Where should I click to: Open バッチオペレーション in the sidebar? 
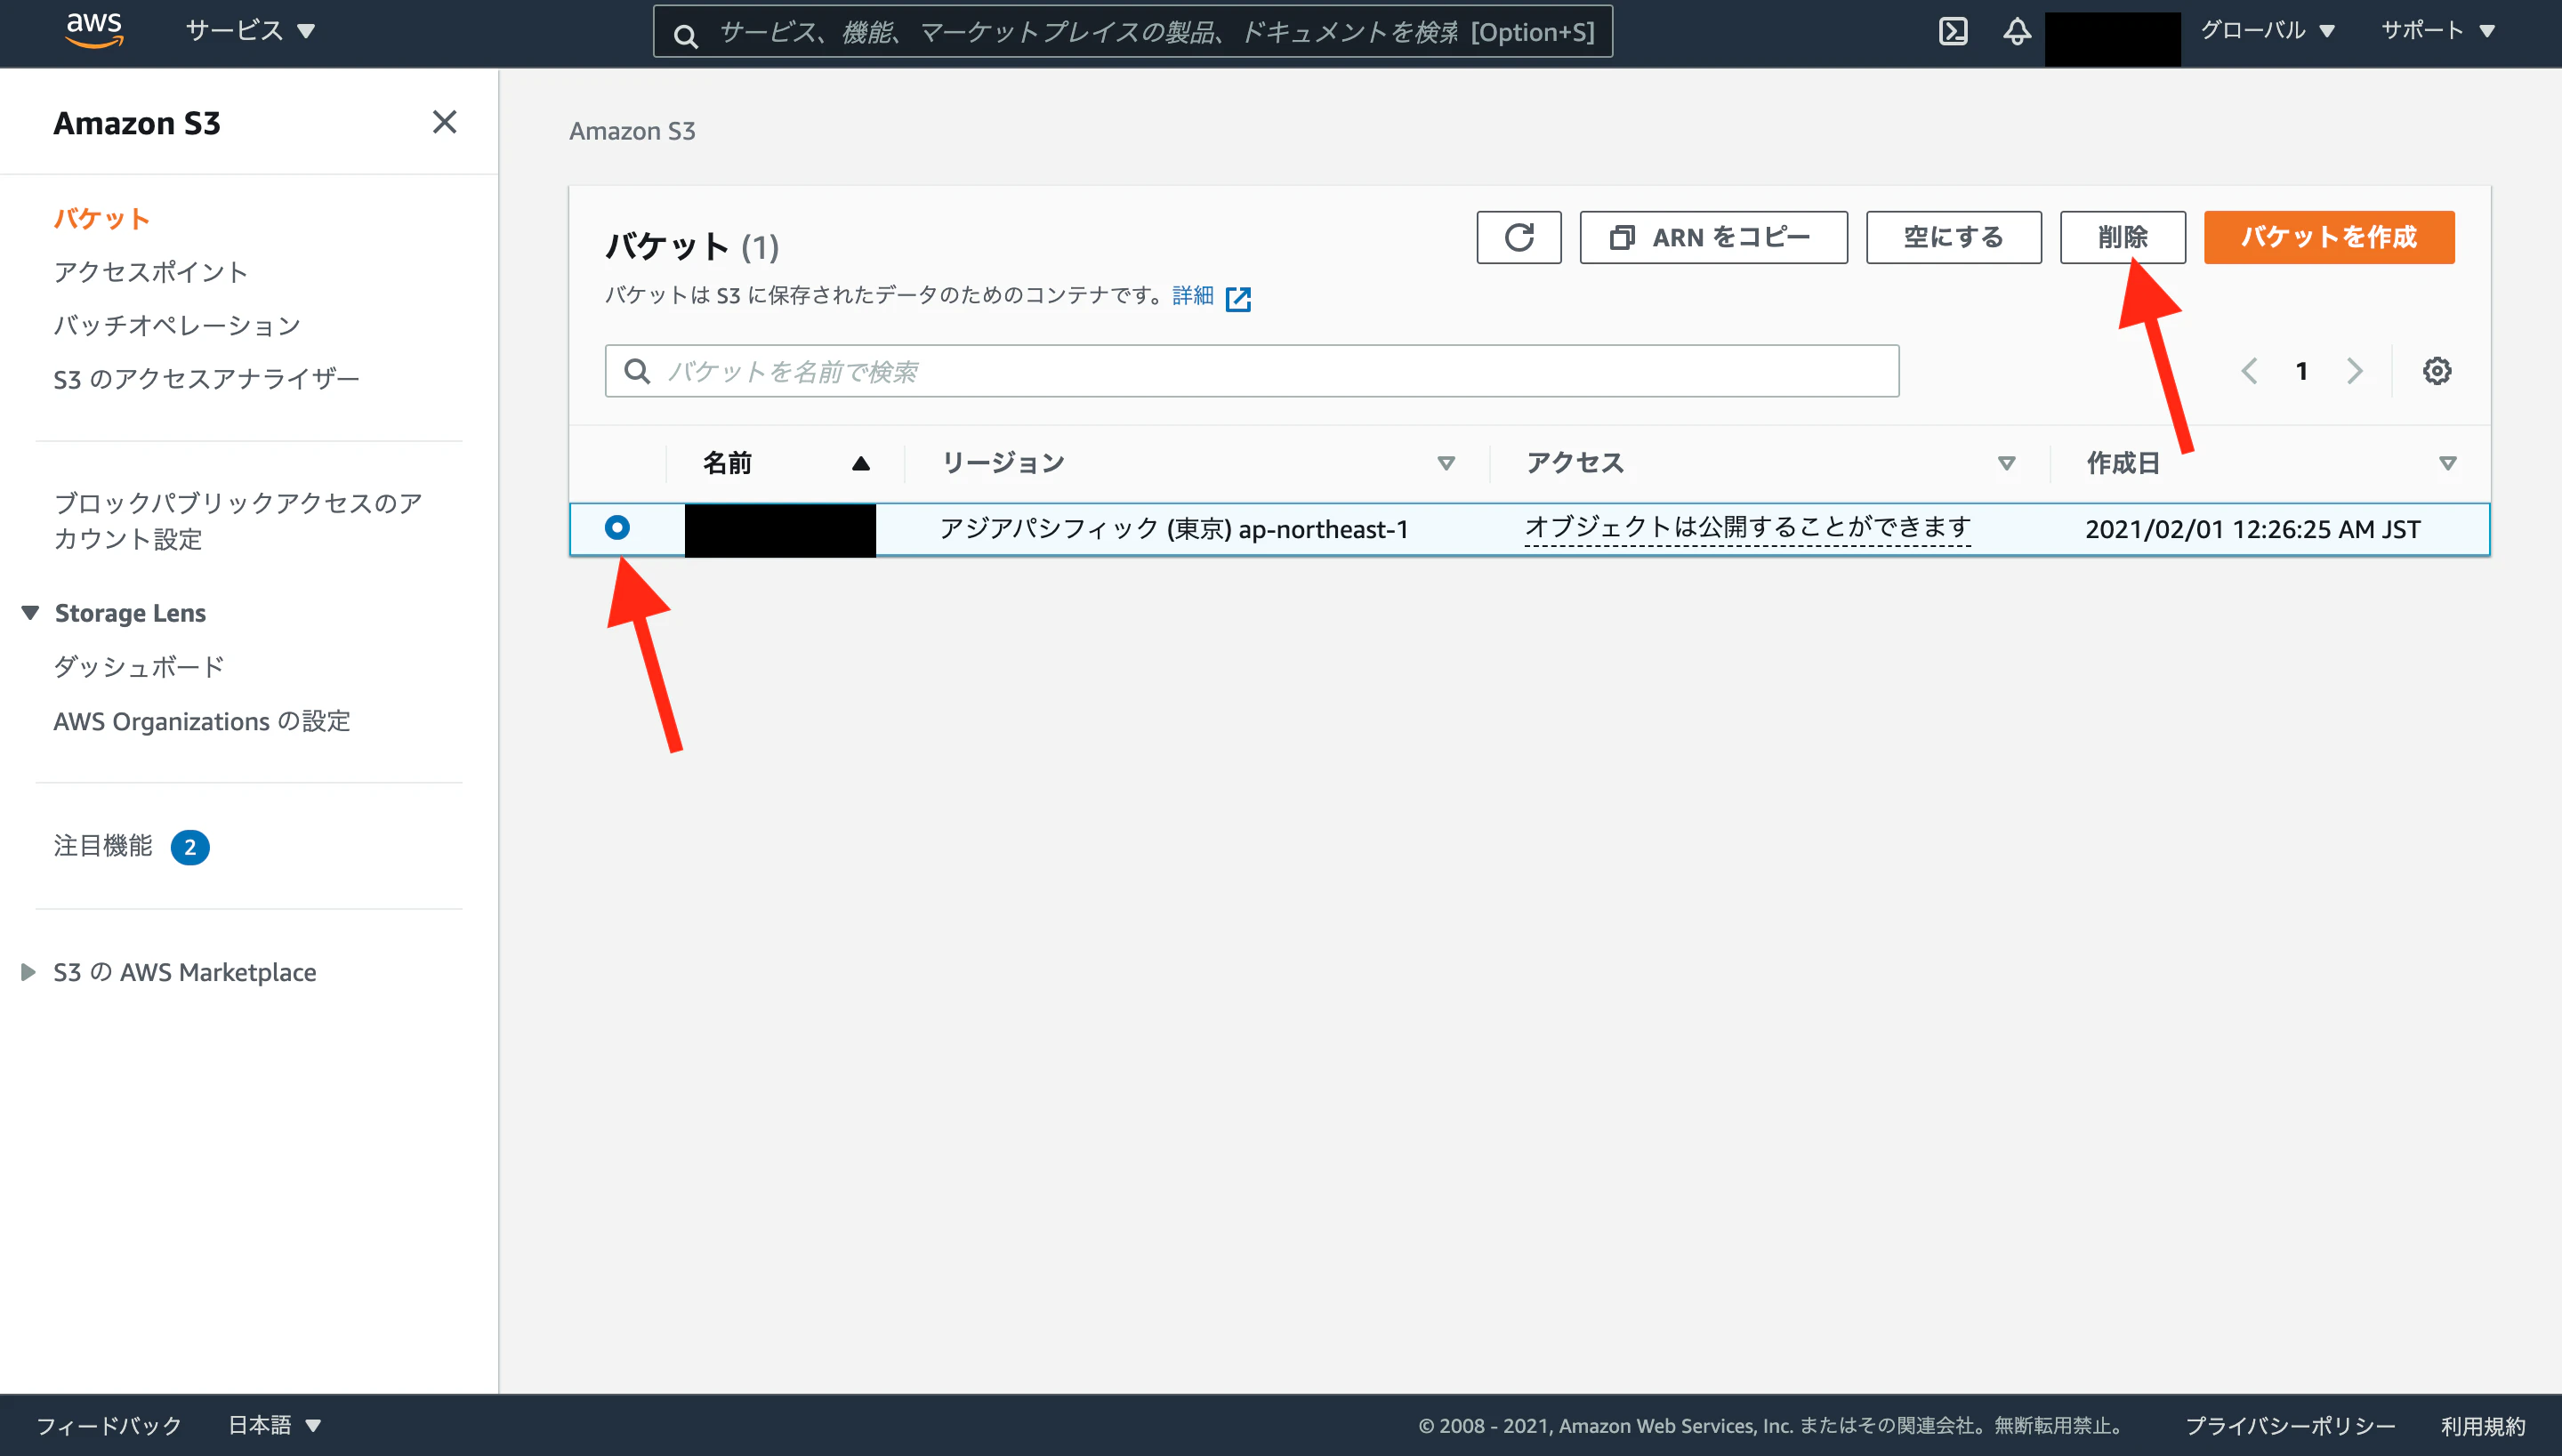pyautogui.click(x=177, y=325)
